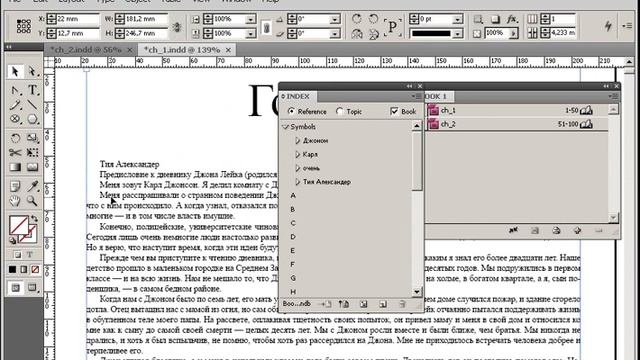The height and width of the screenshot is (360, 640).
Task: Select the Selection (black arrow) tool
Action: pos(15,71)
